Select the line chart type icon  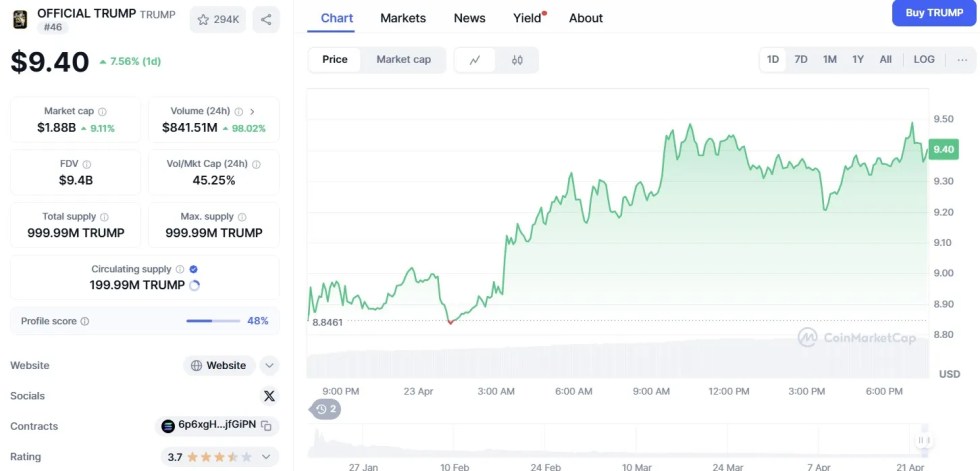point(475,60)
